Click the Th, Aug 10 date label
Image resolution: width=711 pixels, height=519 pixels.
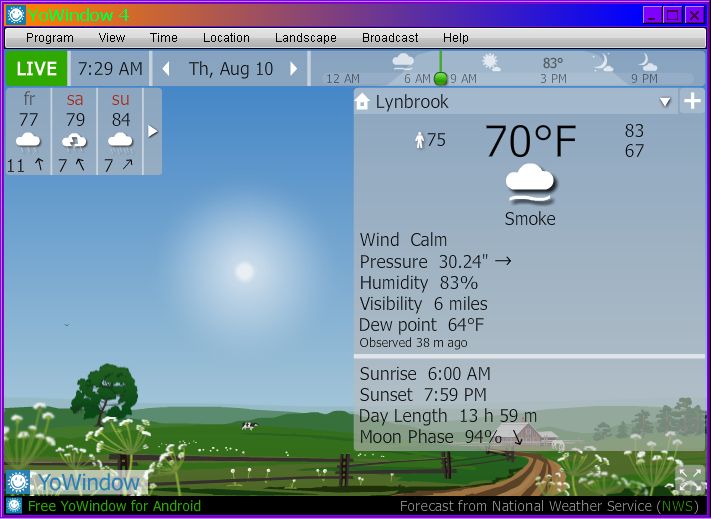231,69
